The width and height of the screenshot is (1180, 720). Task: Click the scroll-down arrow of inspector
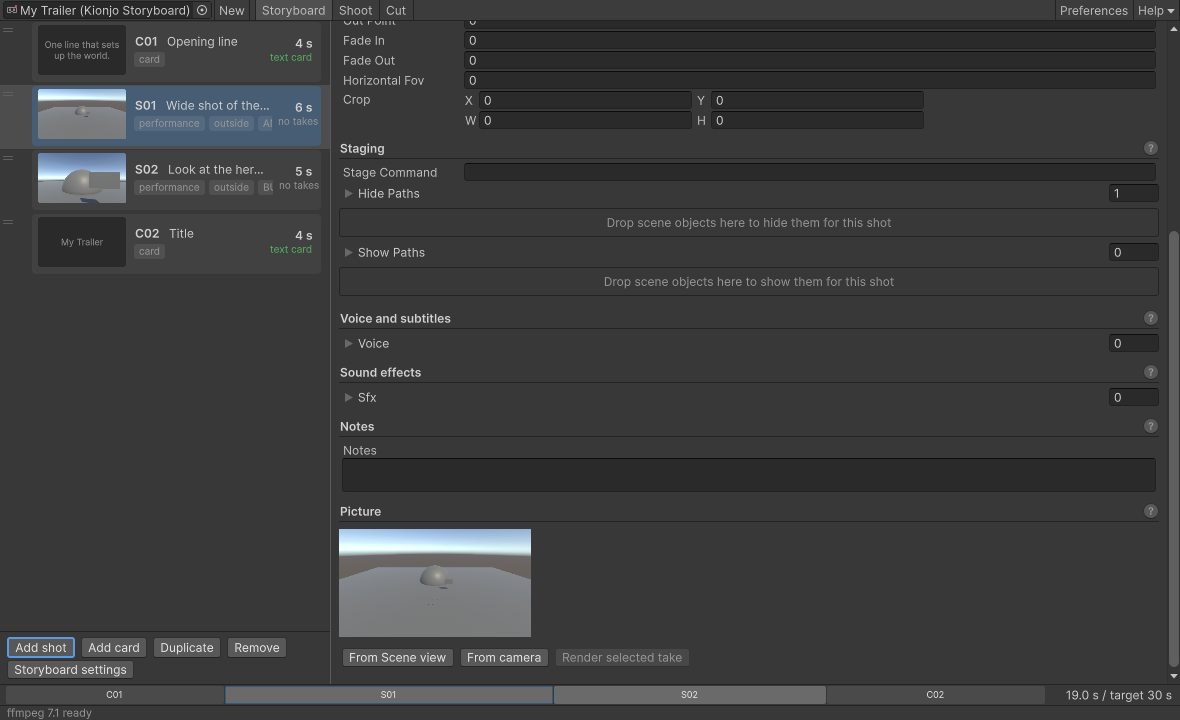tap(1173, 676)
